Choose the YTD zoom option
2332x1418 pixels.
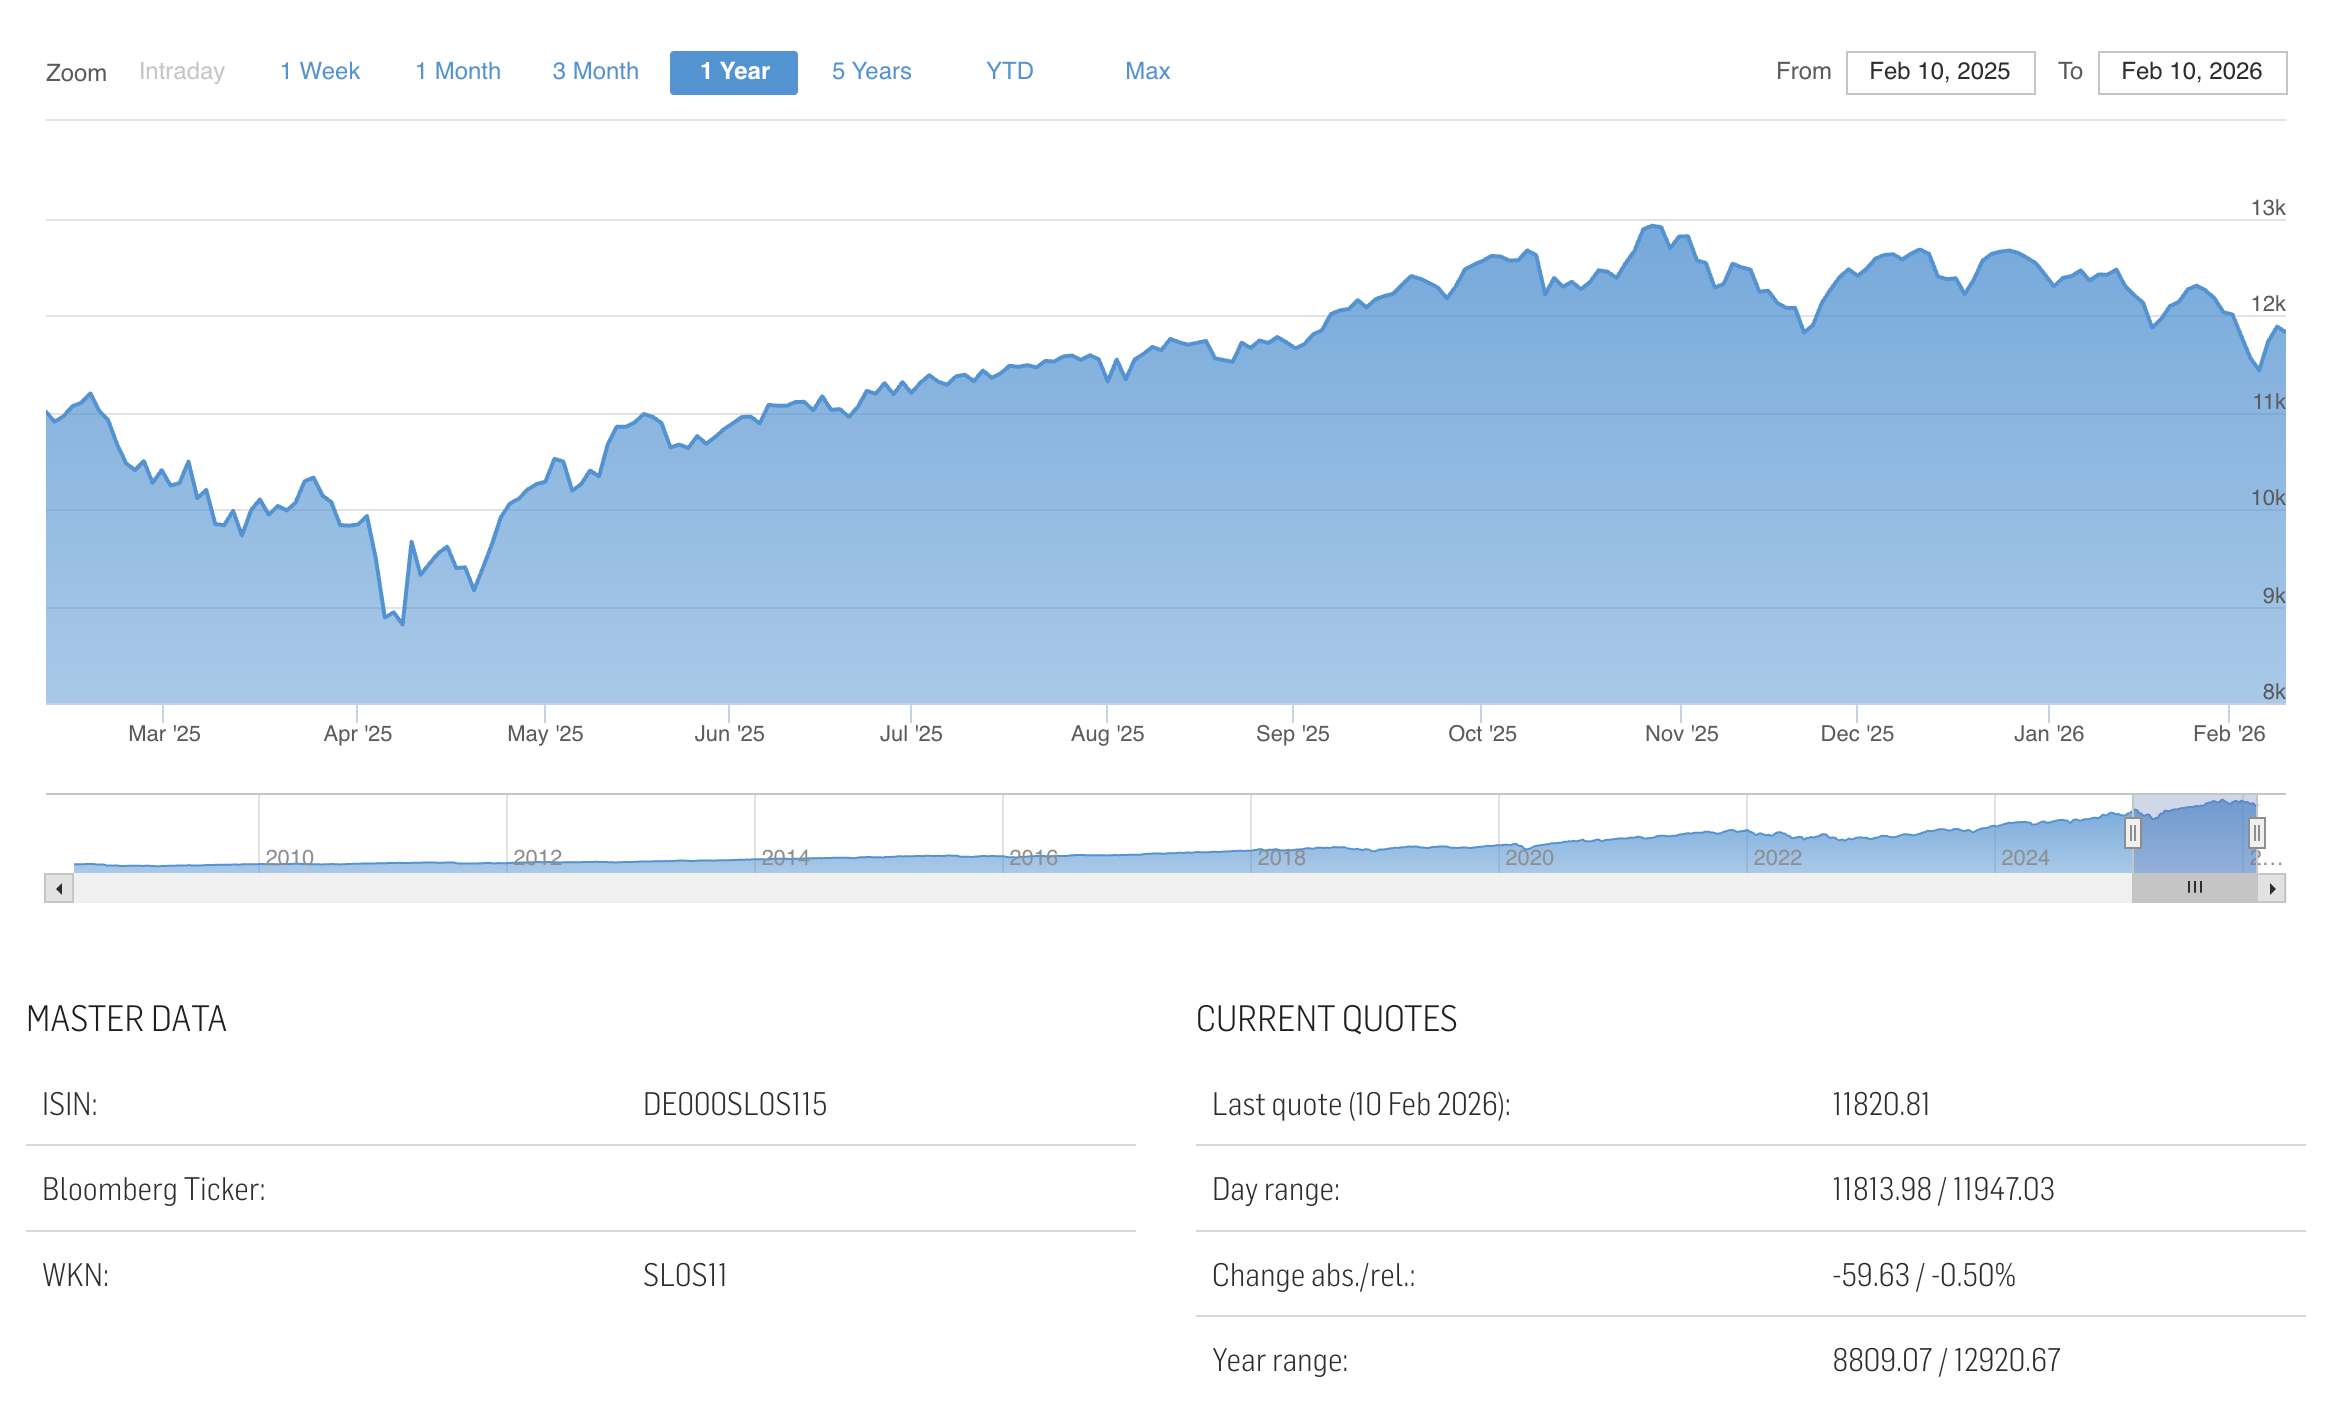click(1009, 72)
